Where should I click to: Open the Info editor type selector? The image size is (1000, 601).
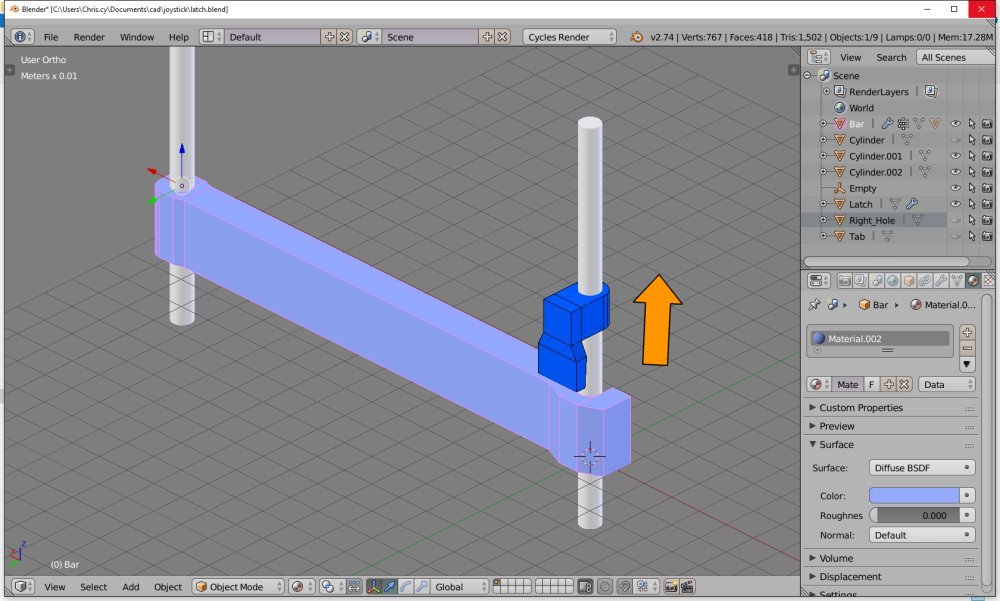(x=22, y=37)
